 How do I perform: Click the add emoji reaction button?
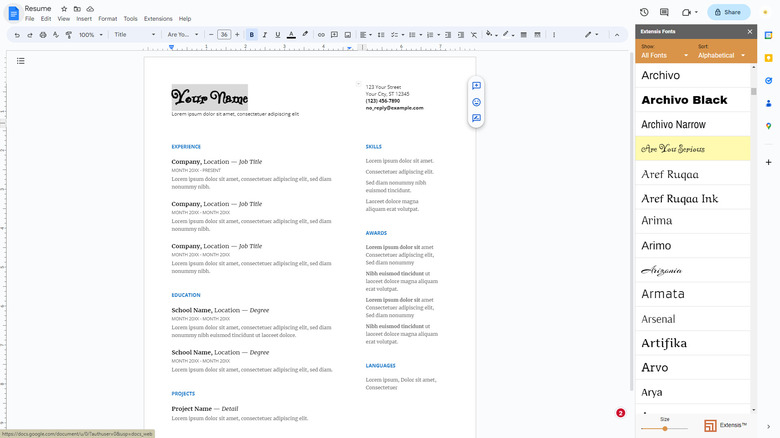click(x=477, y=102)
